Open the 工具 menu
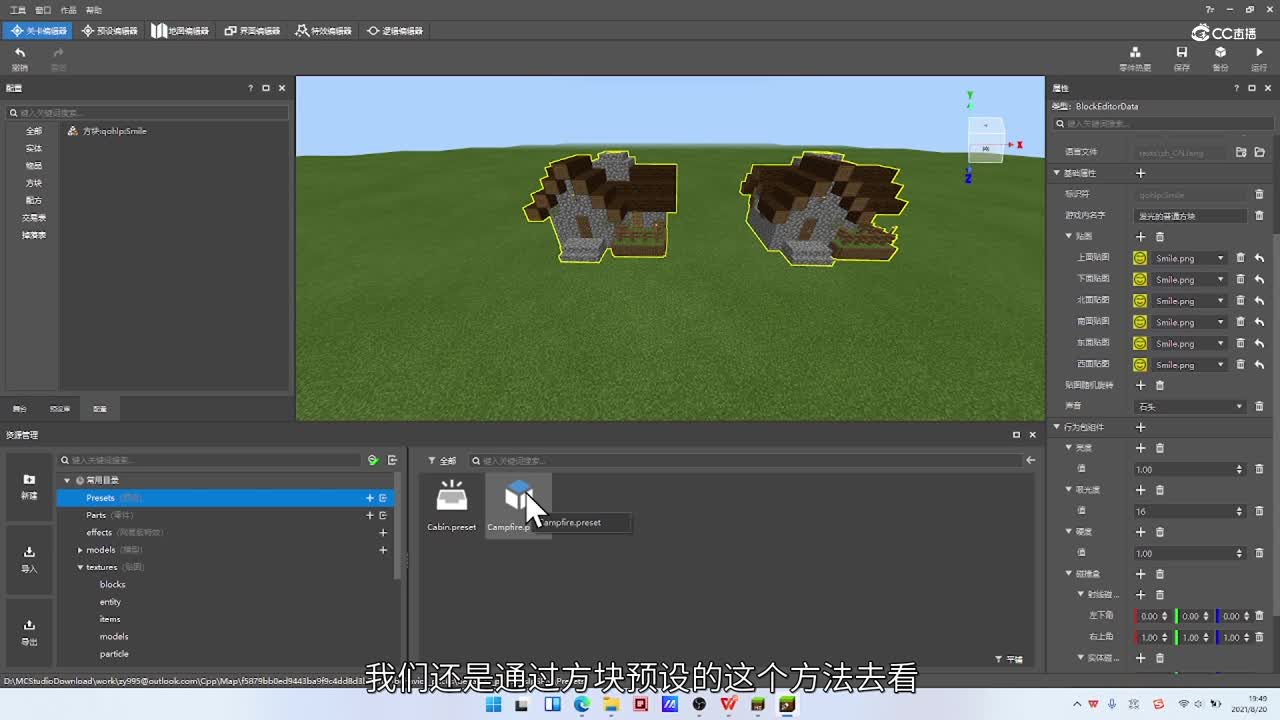The image size is (1280, 720). [18, 10]
